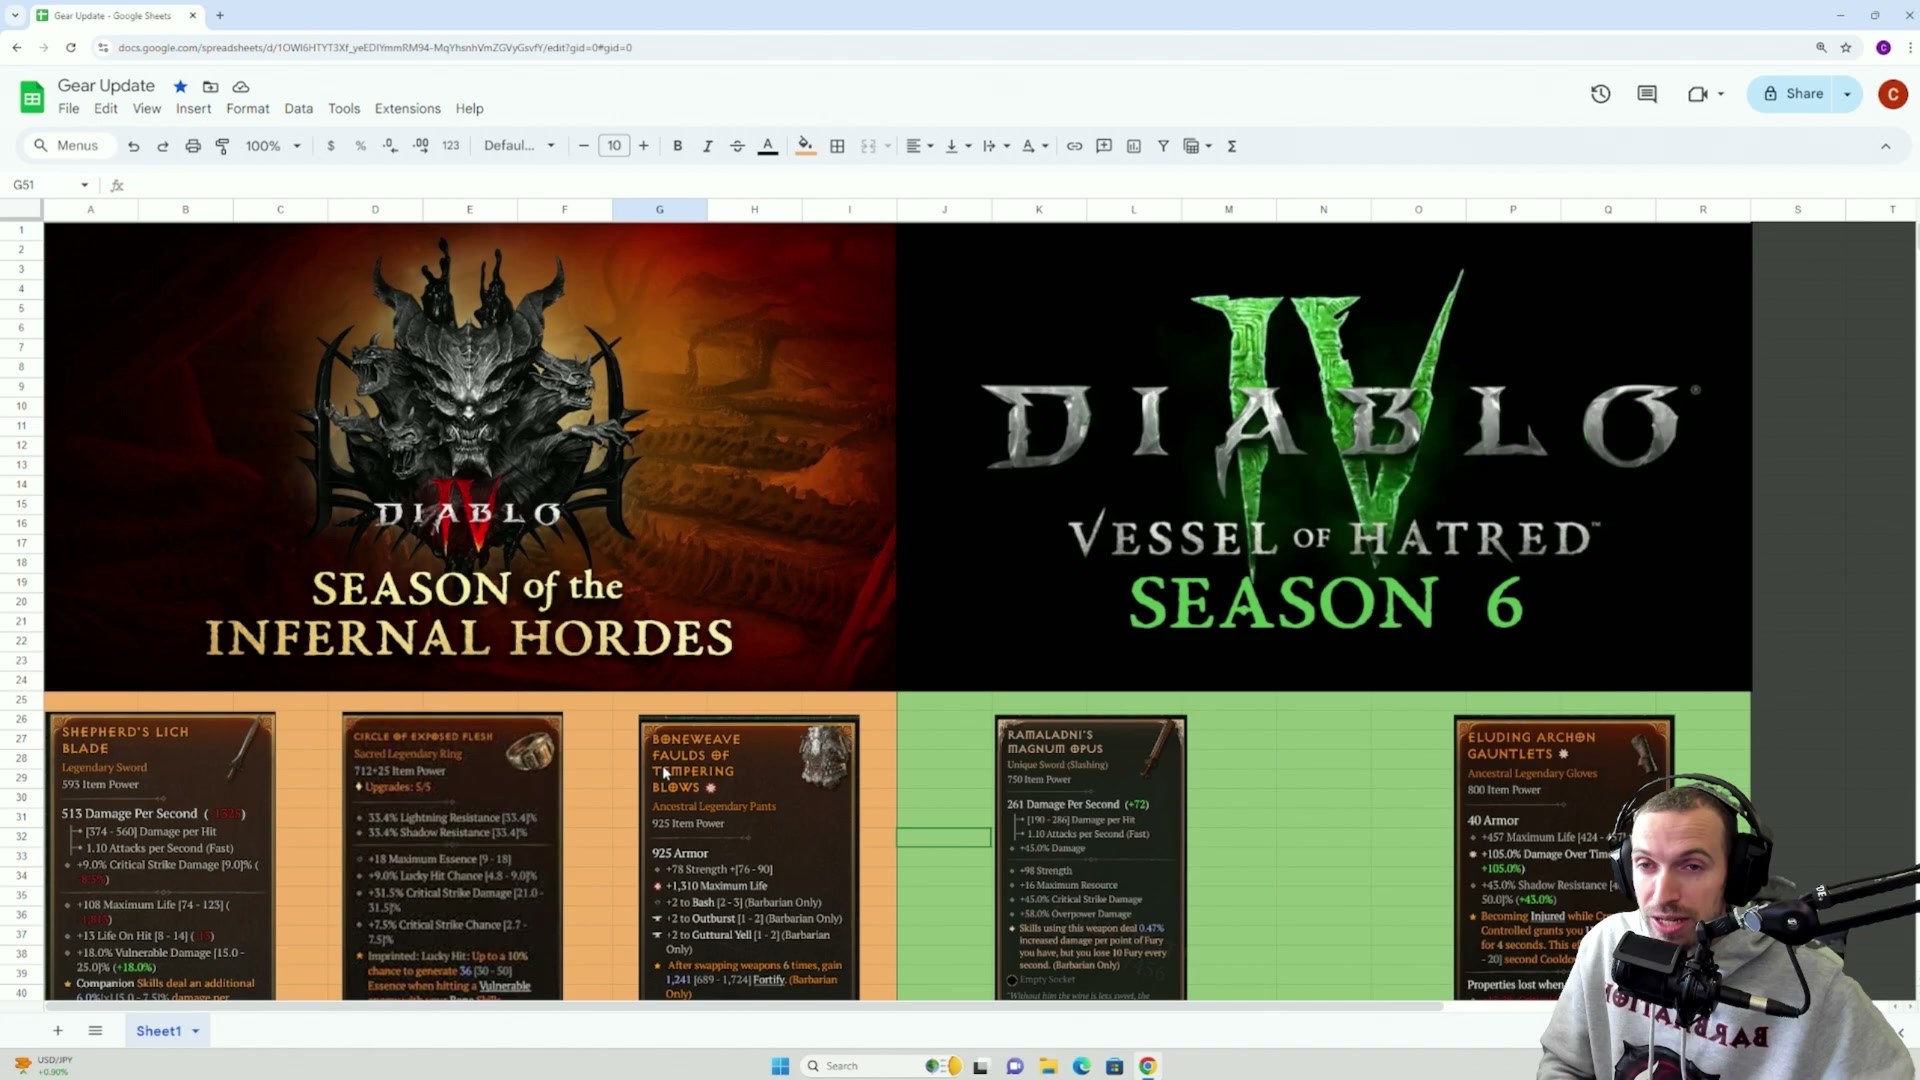Viewport: 1920px width, 1080px height.
Task: Open the font family dropdown
Action: tap(519, 146)
